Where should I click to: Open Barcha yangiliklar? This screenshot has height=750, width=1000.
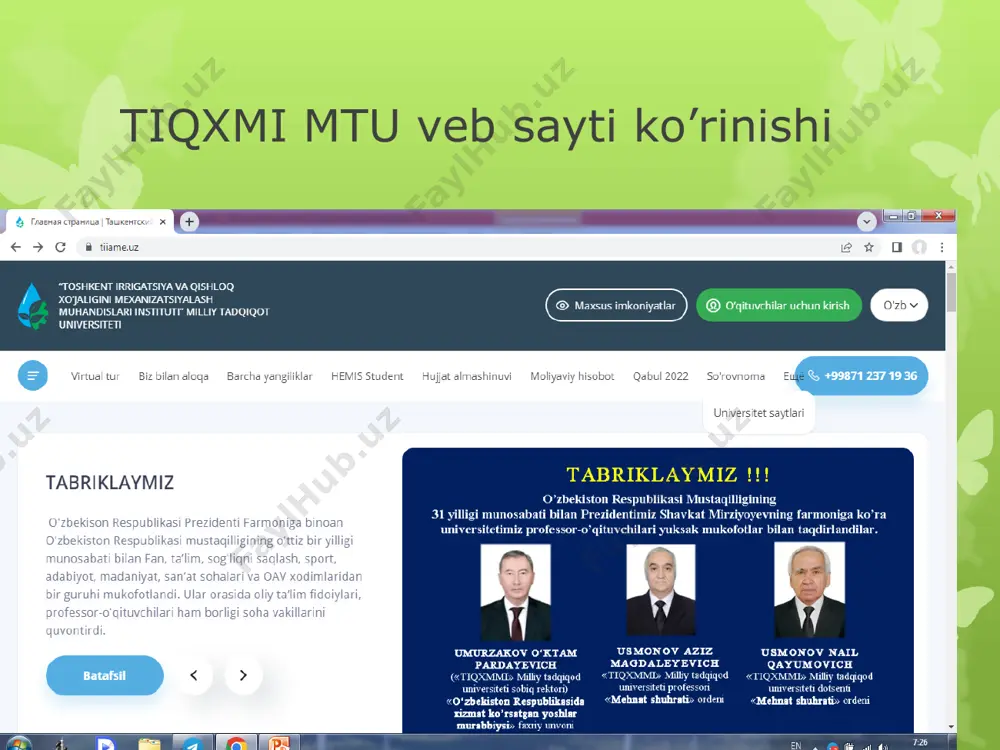(269, 376)
